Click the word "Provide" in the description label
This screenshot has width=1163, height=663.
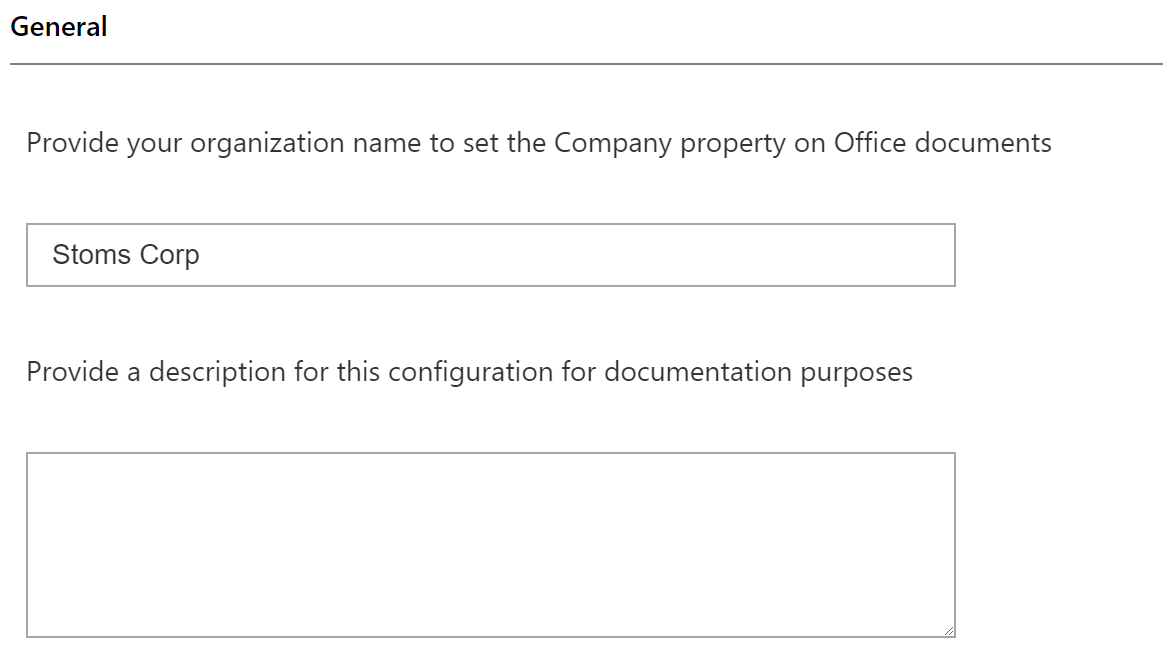click(x=73, y=372)
